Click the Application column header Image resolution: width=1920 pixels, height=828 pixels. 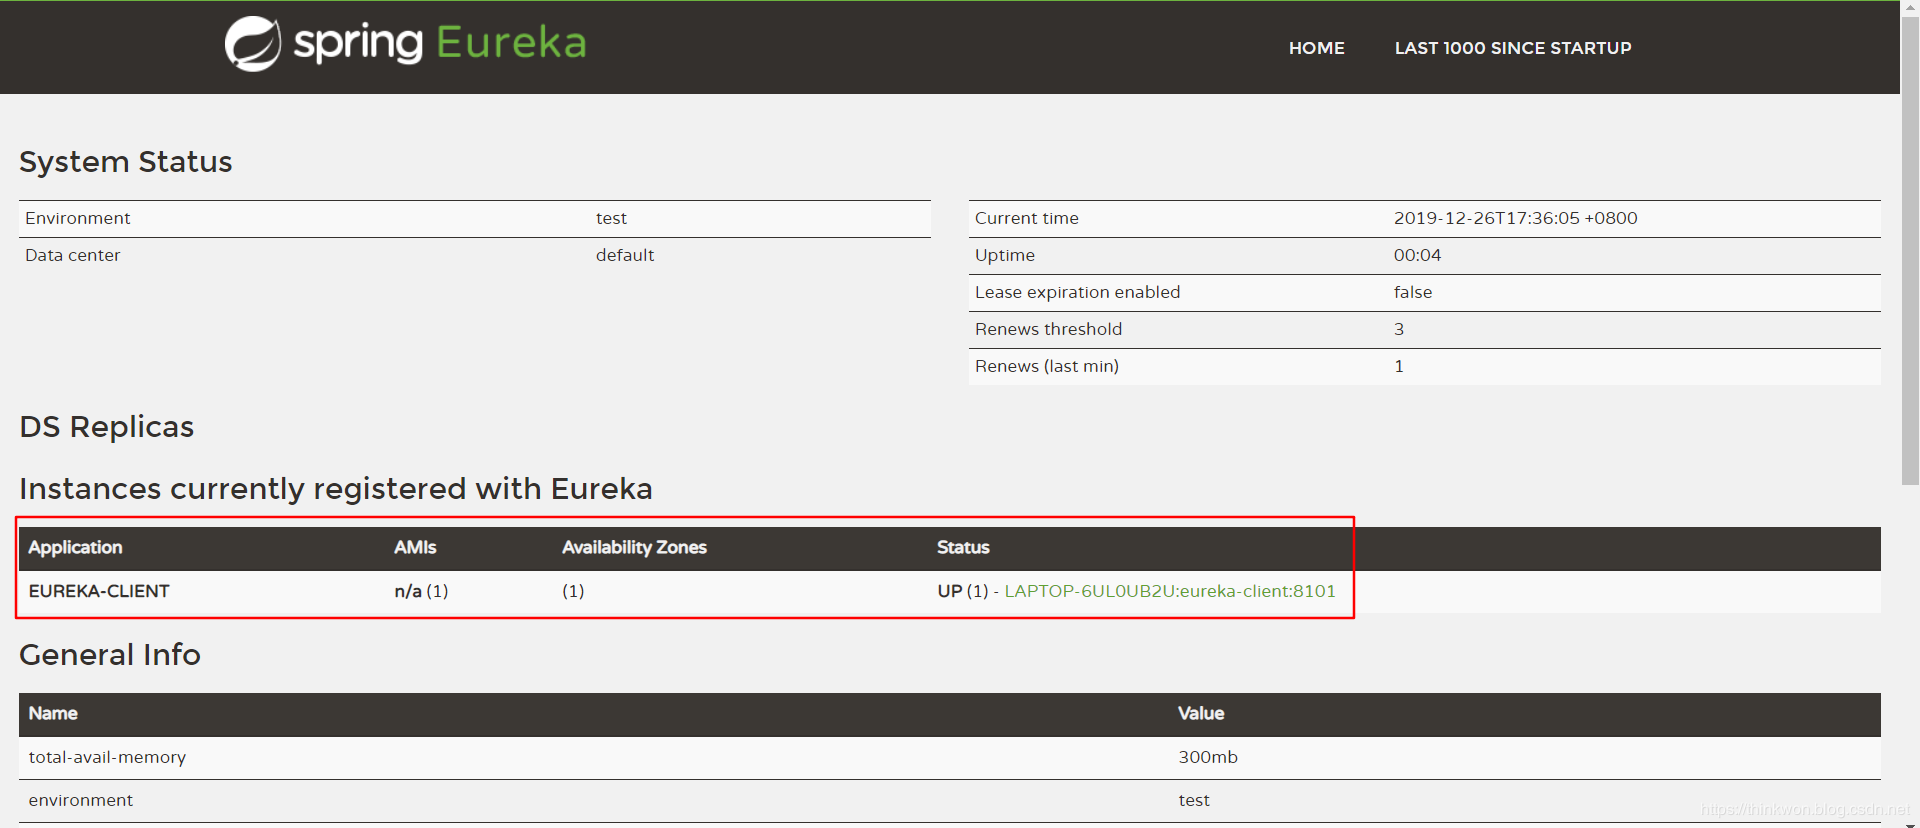tap(75, 547)
